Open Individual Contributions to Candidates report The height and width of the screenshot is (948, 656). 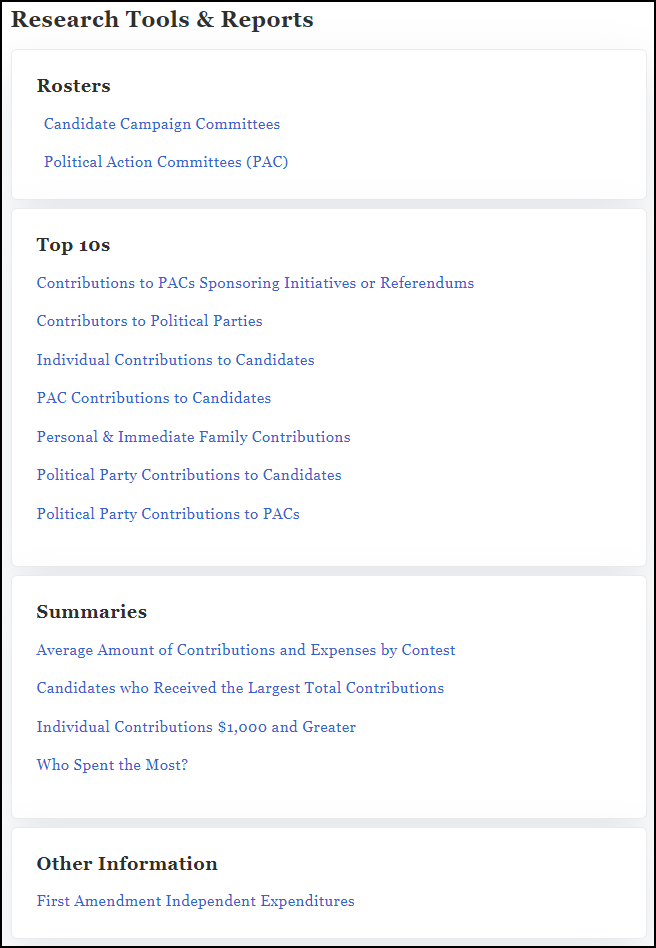175,360
